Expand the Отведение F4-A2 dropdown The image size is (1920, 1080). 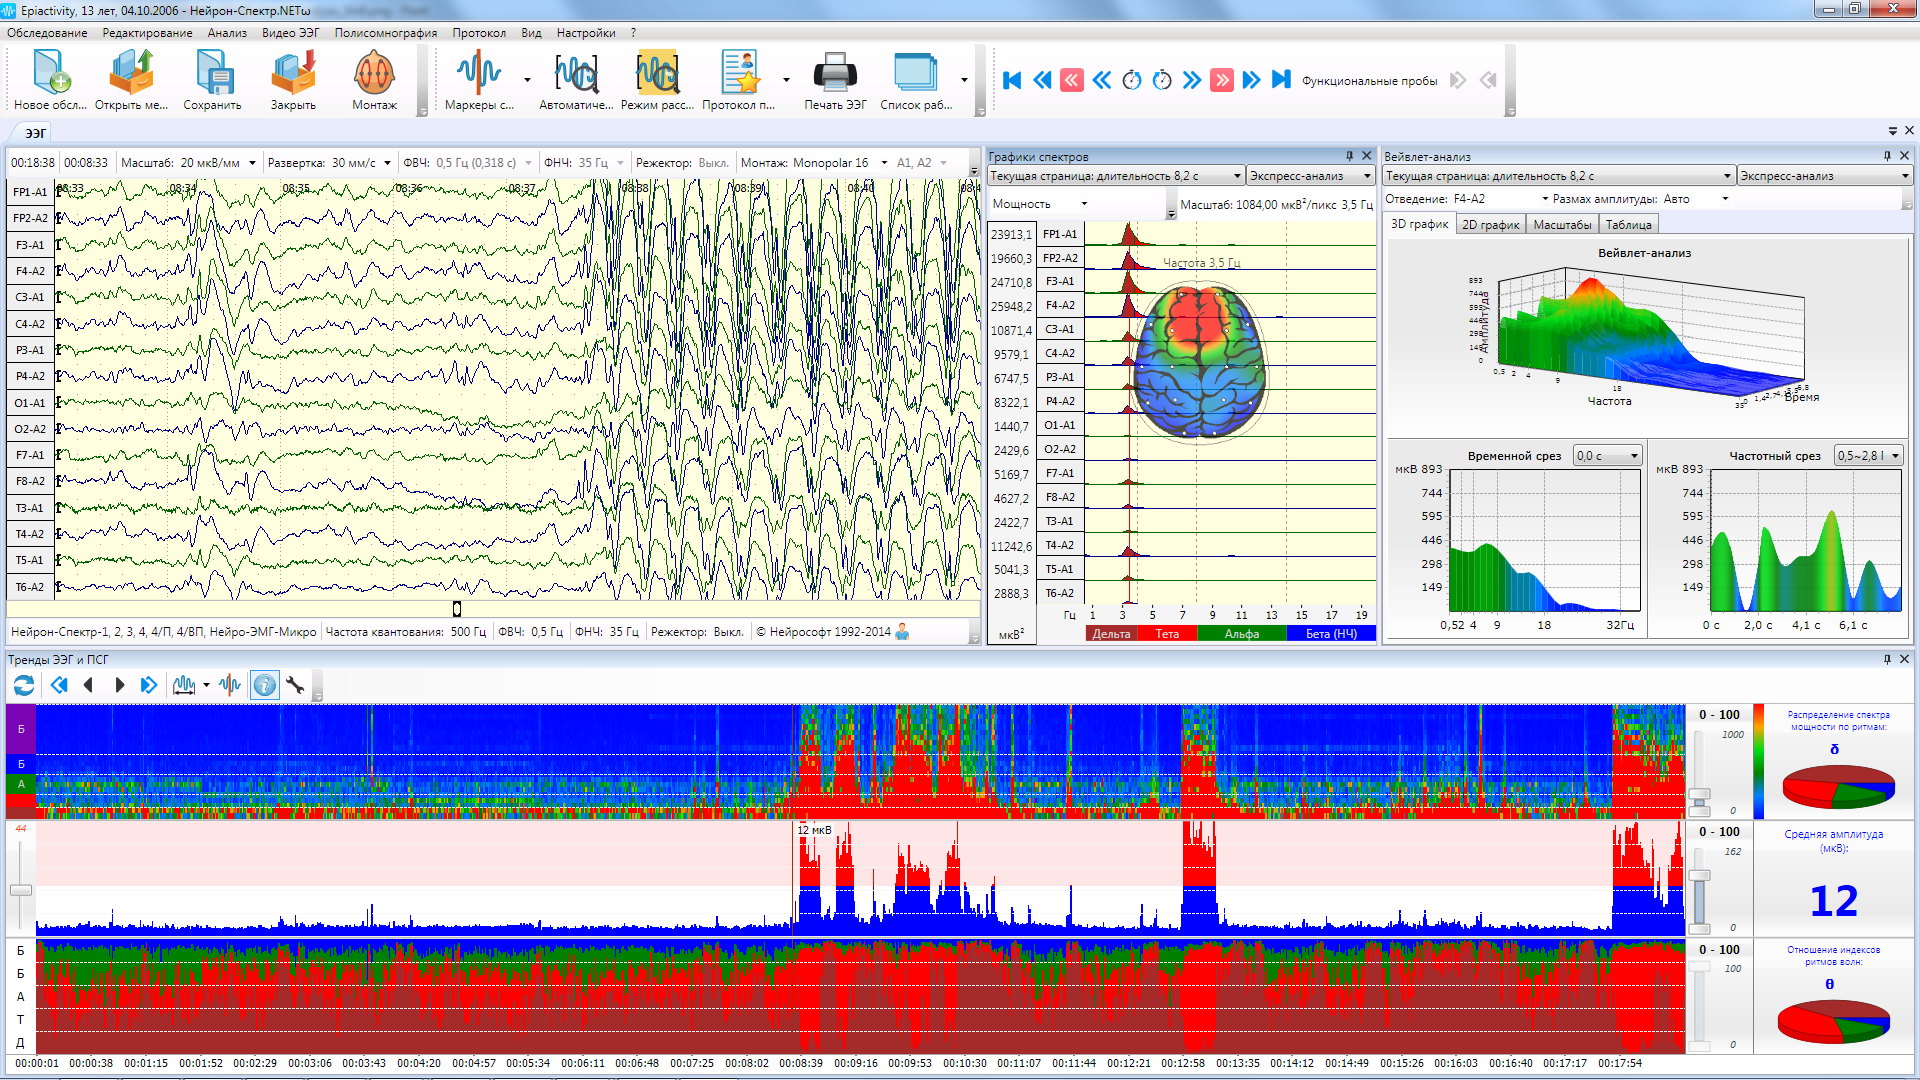1545,199
